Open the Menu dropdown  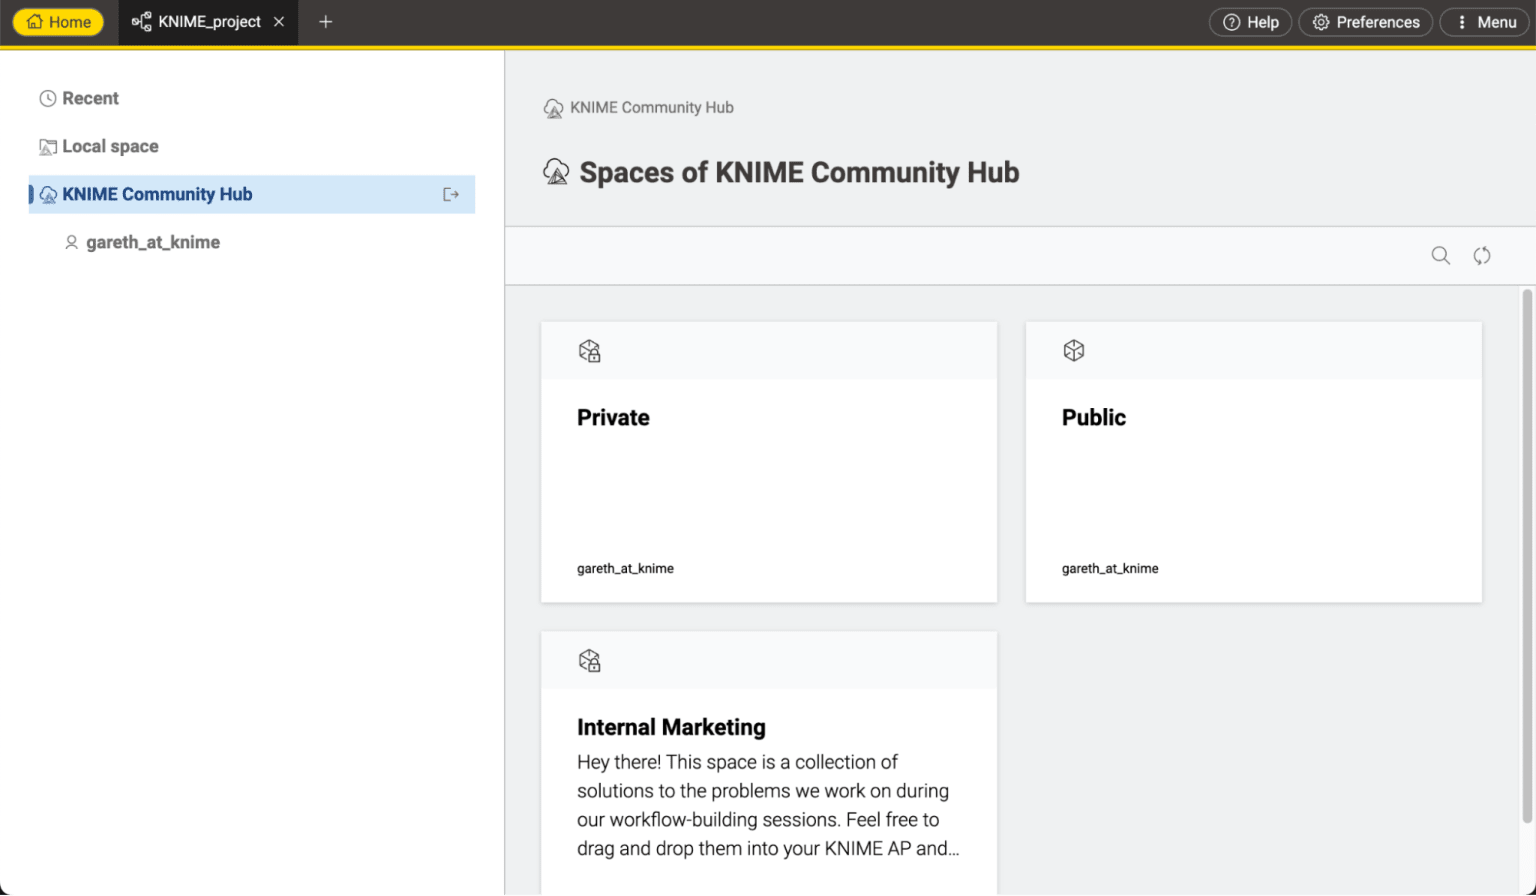[1485, 22]
